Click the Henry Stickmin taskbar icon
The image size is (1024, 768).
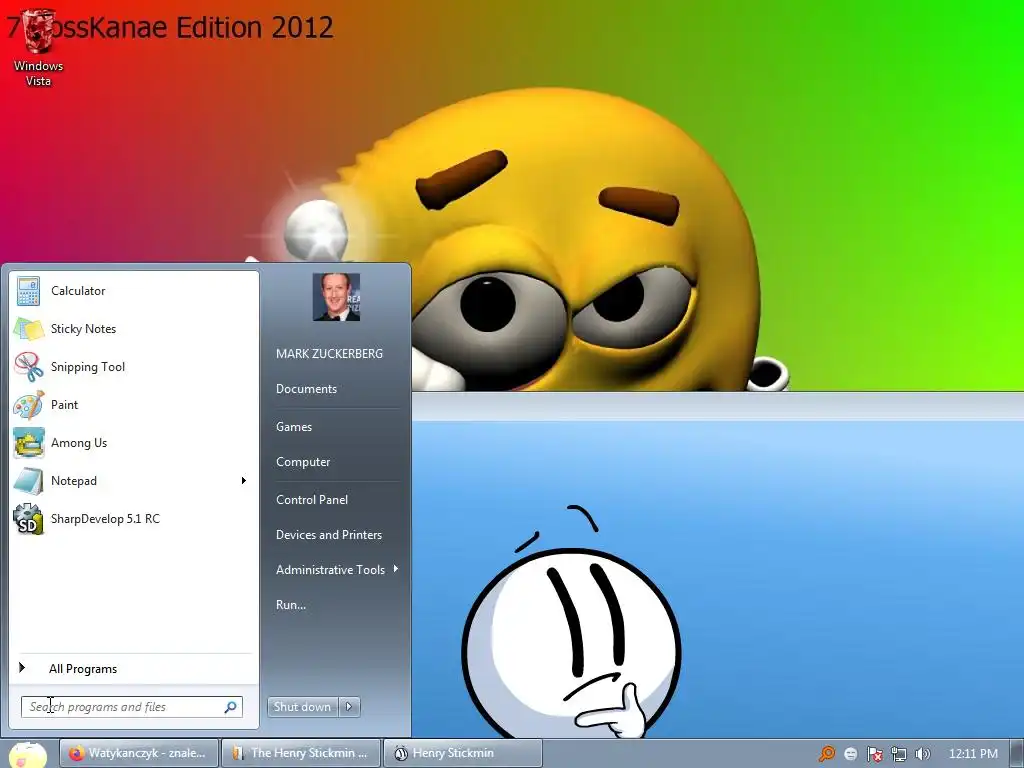(x=401, y=753)
